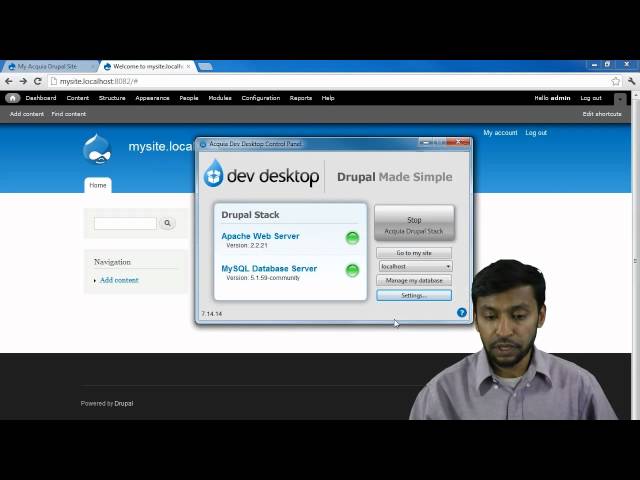Click the Apache Web Server green status light
This screenshot has height=480, width=640.
pos(352,238)
